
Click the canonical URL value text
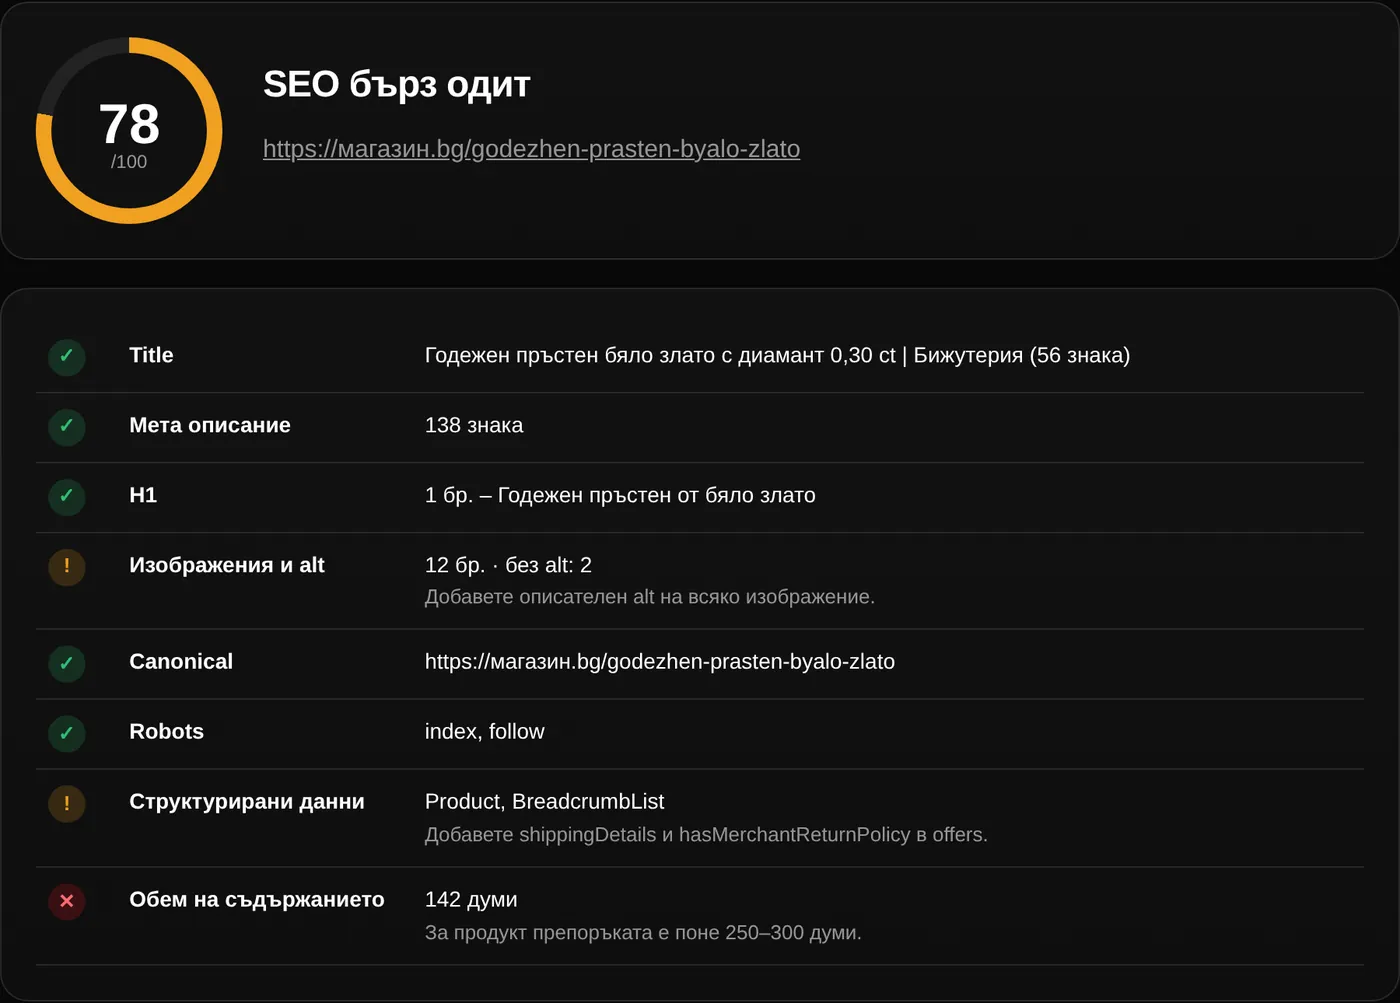tap(660, 661)
